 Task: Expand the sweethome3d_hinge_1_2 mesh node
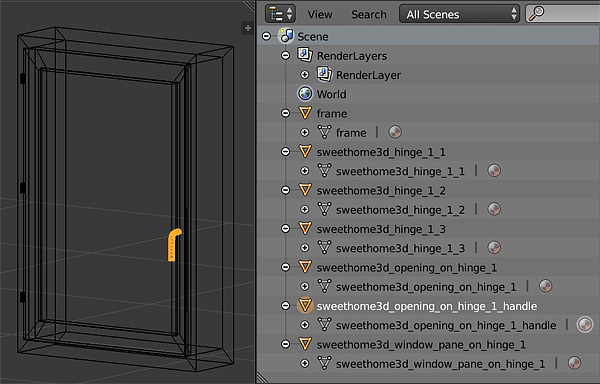pyautogui.click(x=305, y=210)
